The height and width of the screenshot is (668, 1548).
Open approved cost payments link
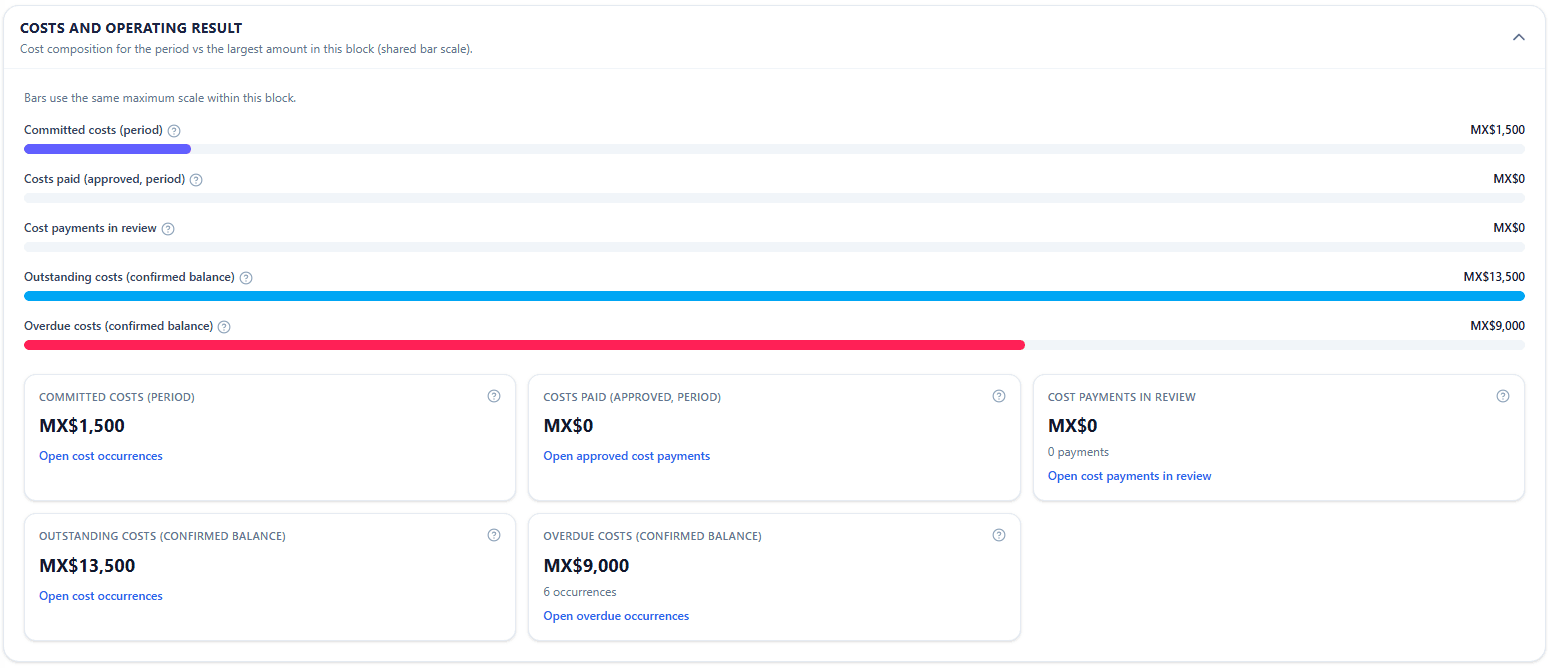coord(627,456)
